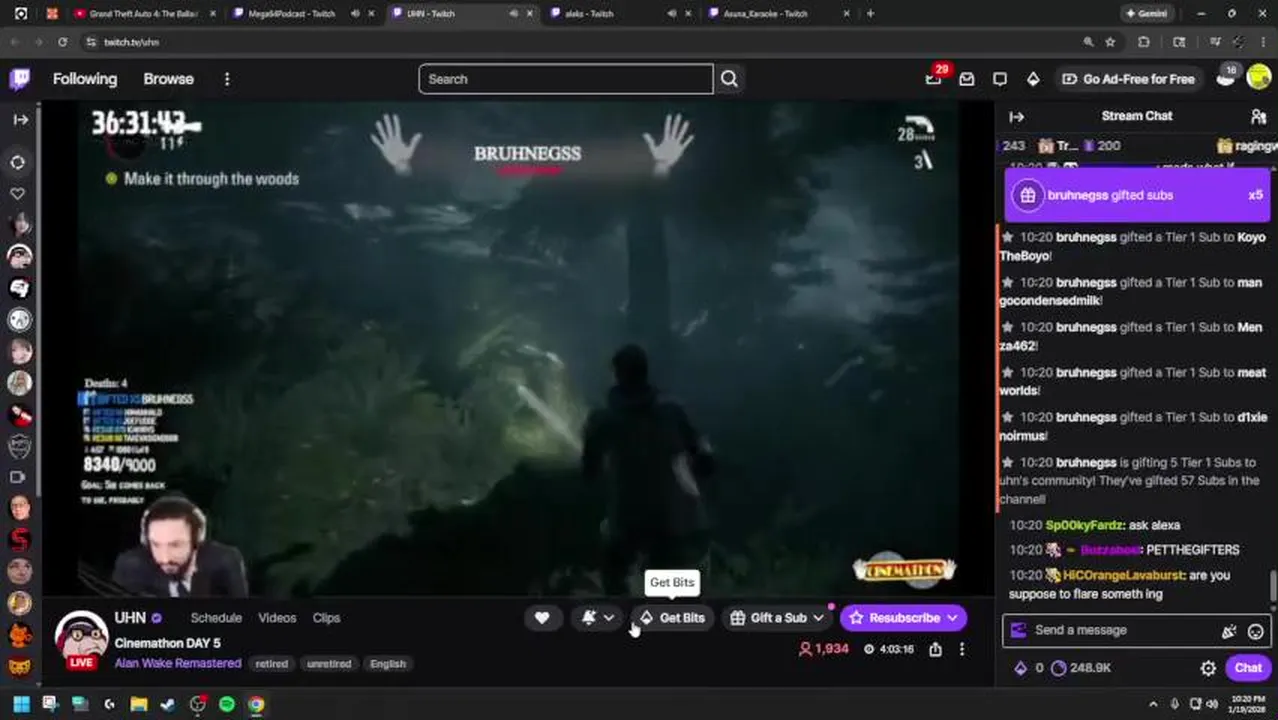The image size is (1278, 720).
Task: Click the 1,934 viewer count
Action: point(823,649)
